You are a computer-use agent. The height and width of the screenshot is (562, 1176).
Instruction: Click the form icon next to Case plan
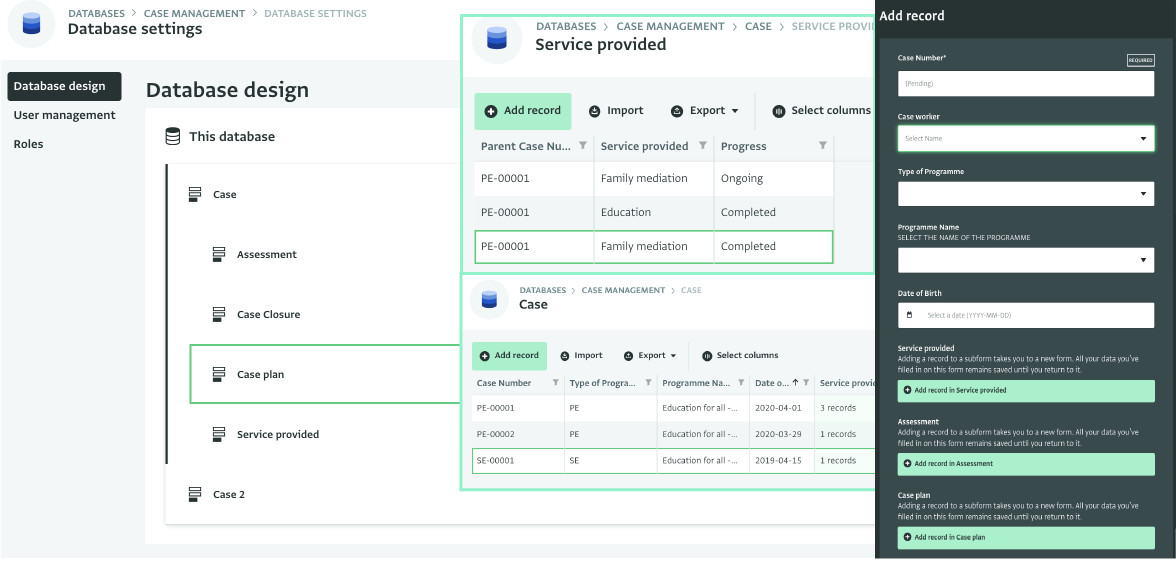tap(219, 374)
